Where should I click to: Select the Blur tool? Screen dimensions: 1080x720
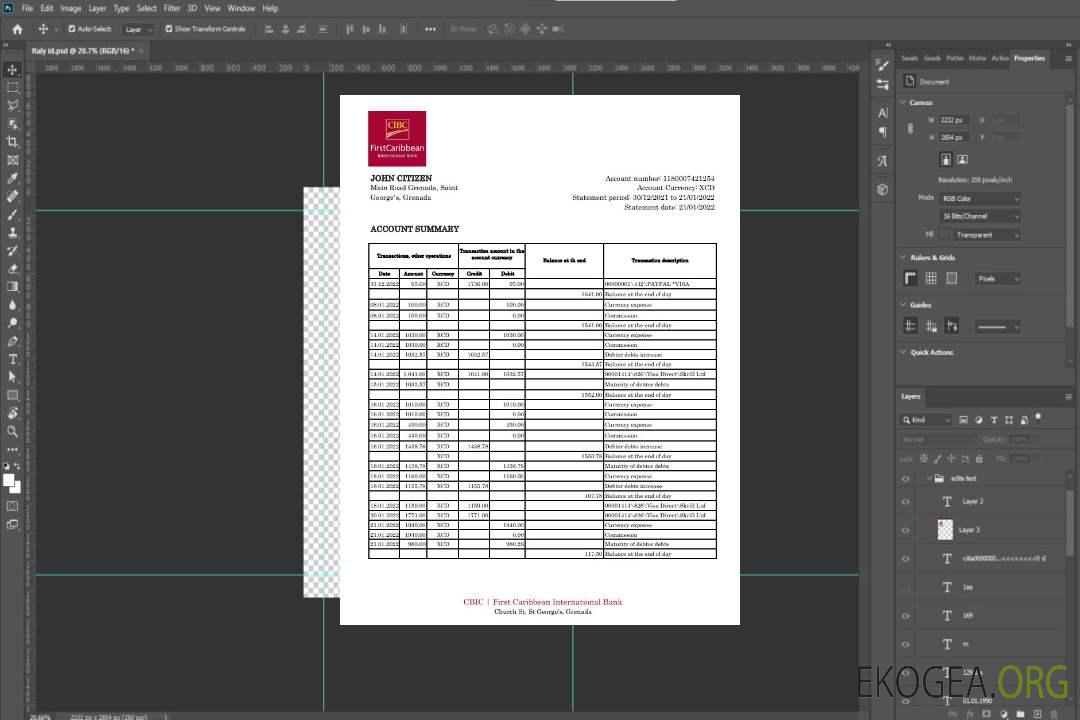click(x=12, y=305)
